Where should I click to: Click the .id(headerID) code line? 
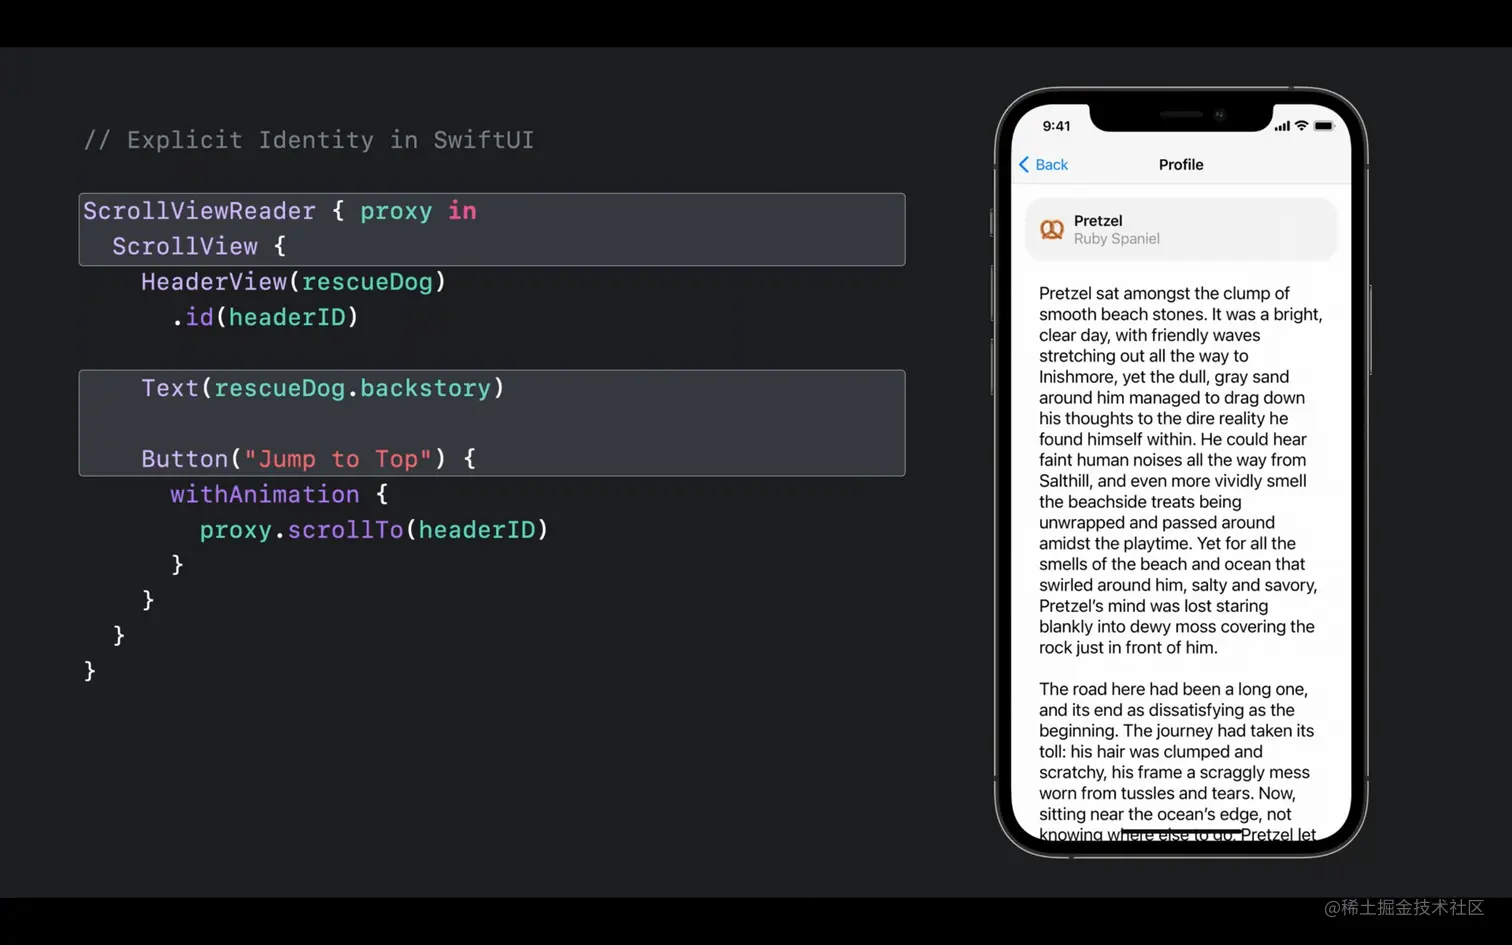point(264,317)
